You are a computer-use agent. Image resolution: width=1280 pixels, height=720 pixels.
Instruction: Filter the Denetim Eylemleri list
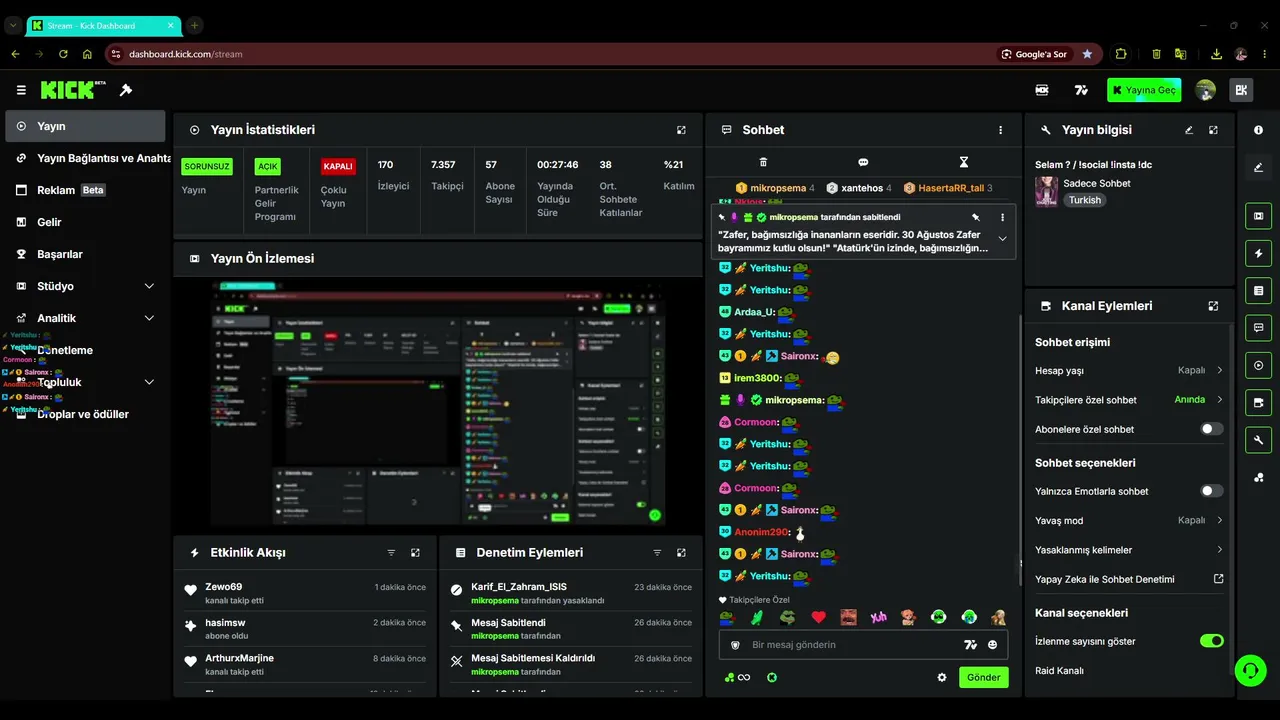(657, 552)
